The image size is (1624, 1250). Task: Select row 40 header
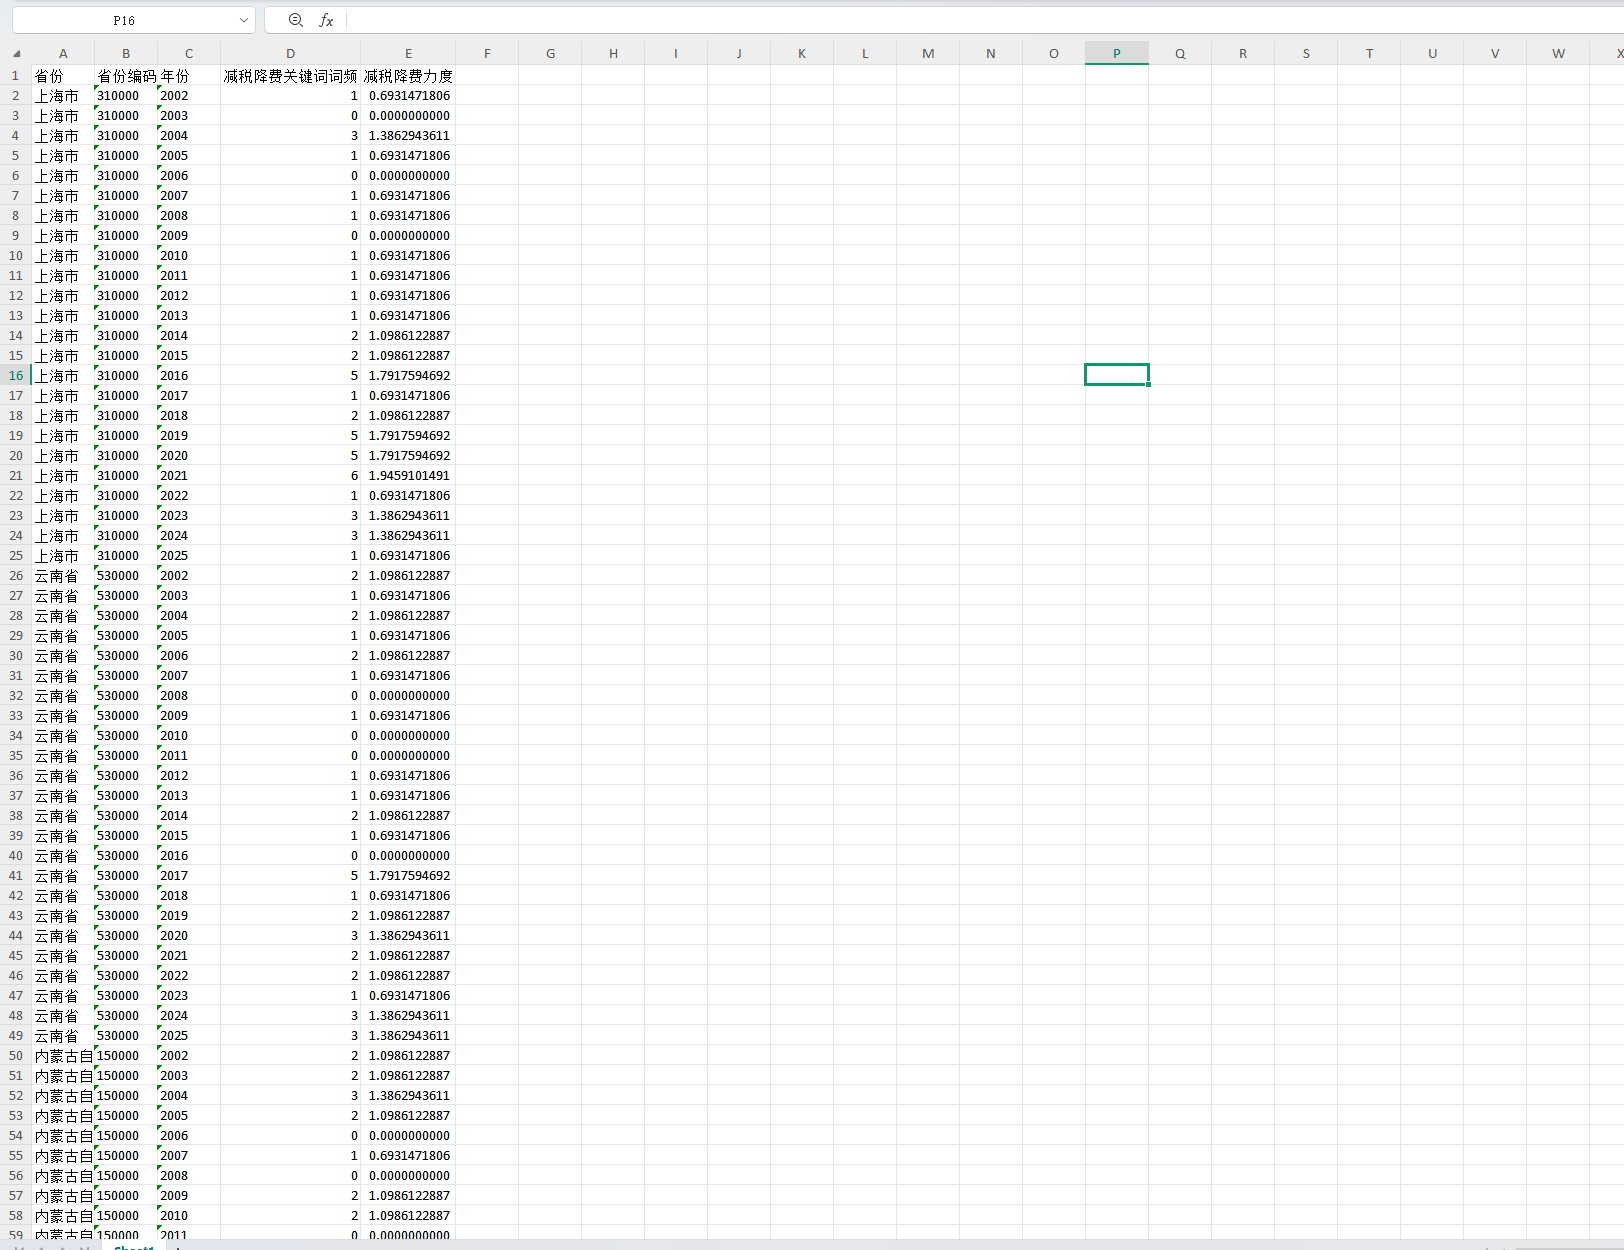(x=16, y=856)
